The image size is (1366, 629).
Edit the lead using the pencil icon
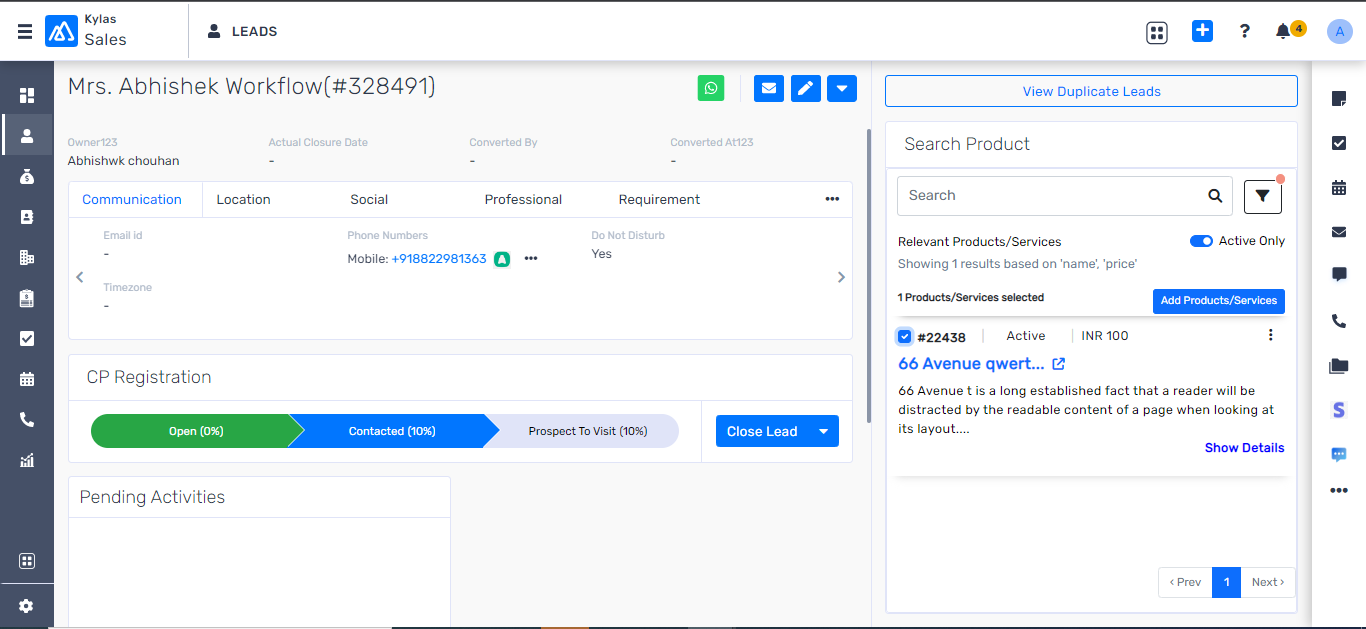click(805, 88)
